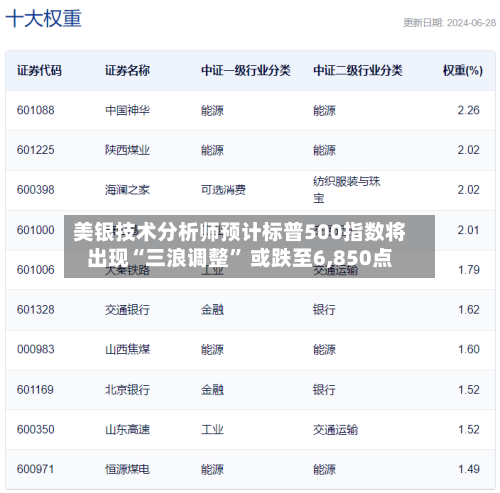The height and width of the screenshot is (493, 500).
Task: Click the 纺织服装与珠宝 industry cell
Action: (347, 190)
